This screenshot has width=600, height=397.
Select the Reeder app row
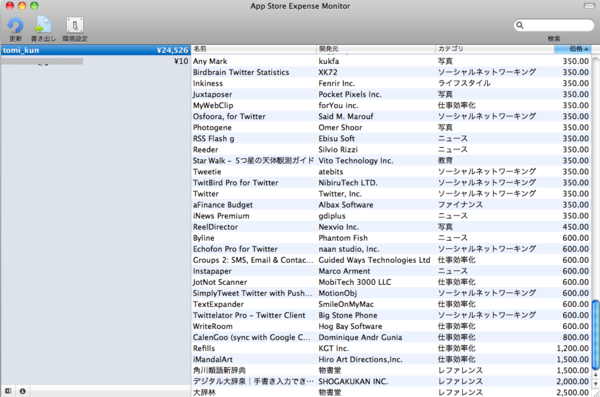[x=391, y=150]
